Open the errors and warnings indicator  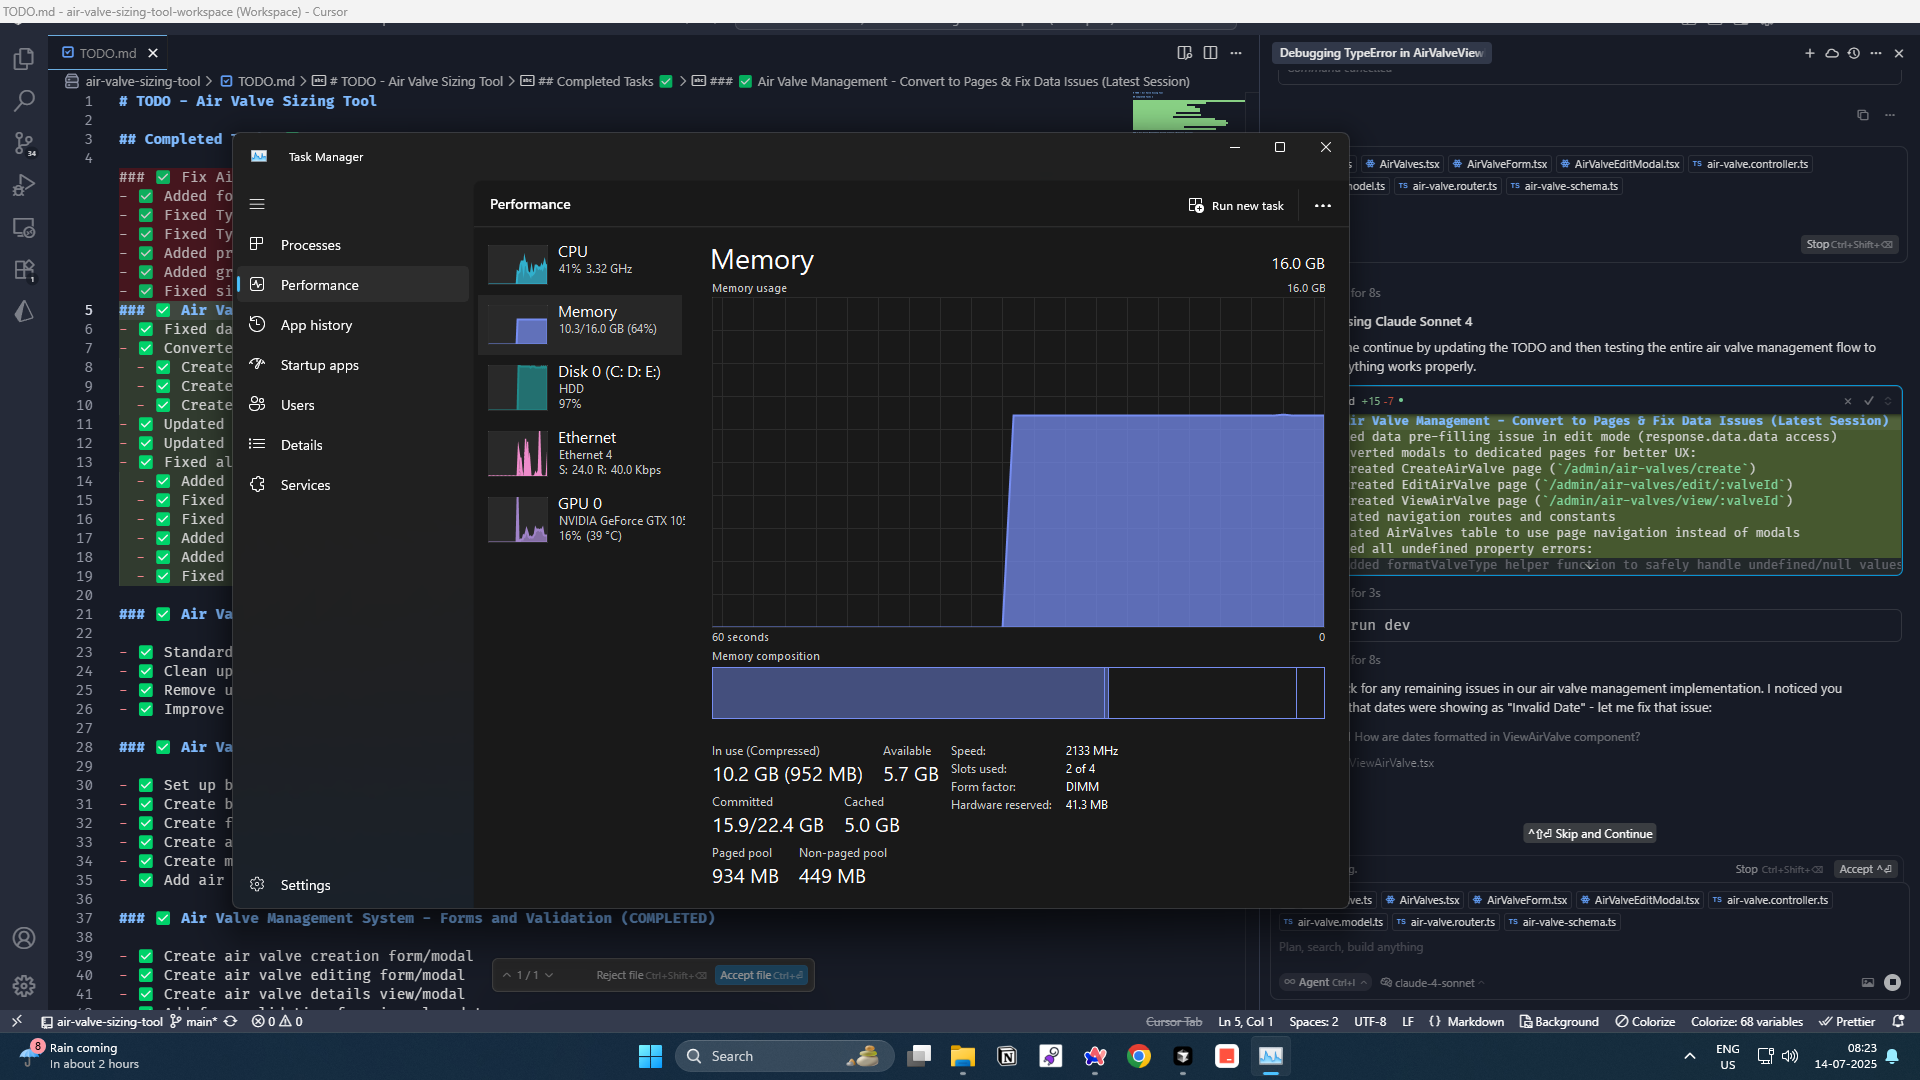[277, 1021]
